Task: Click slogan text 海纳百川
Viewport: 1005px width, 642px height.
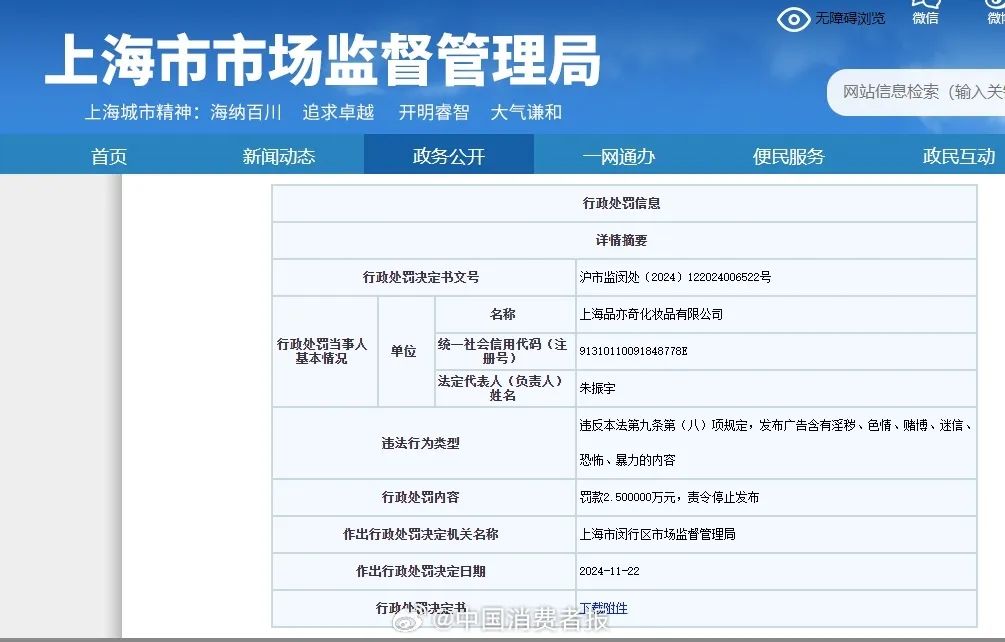Action: 246,112
